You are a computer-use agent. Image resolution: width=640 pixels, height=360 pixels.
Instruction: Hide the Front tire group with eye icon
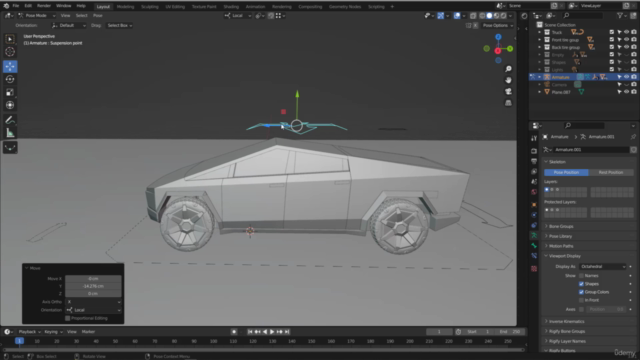click(627, 40)
